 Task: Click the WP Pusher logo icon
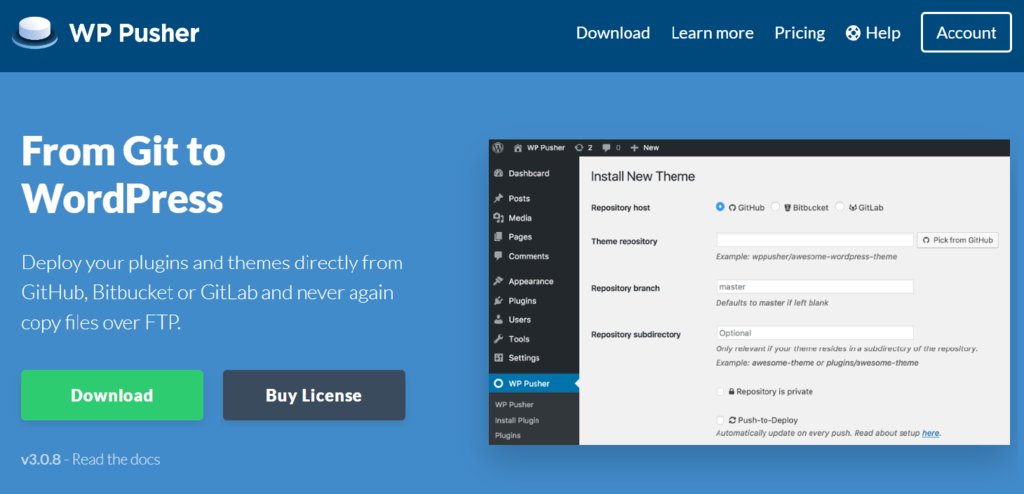point(34,33)
